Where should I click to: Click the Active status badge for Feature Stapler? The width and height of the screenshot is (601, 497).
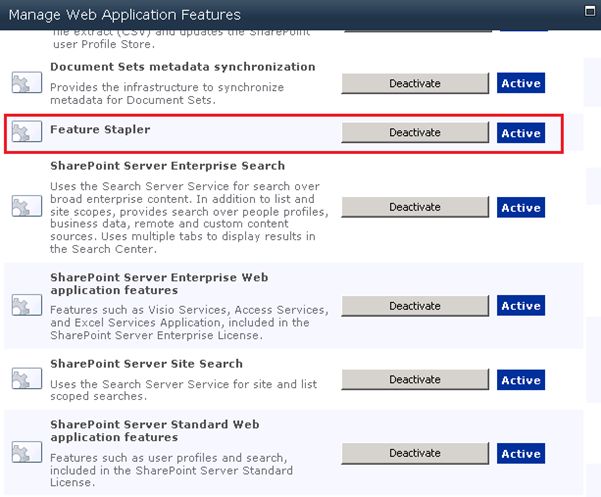point(521,133)
